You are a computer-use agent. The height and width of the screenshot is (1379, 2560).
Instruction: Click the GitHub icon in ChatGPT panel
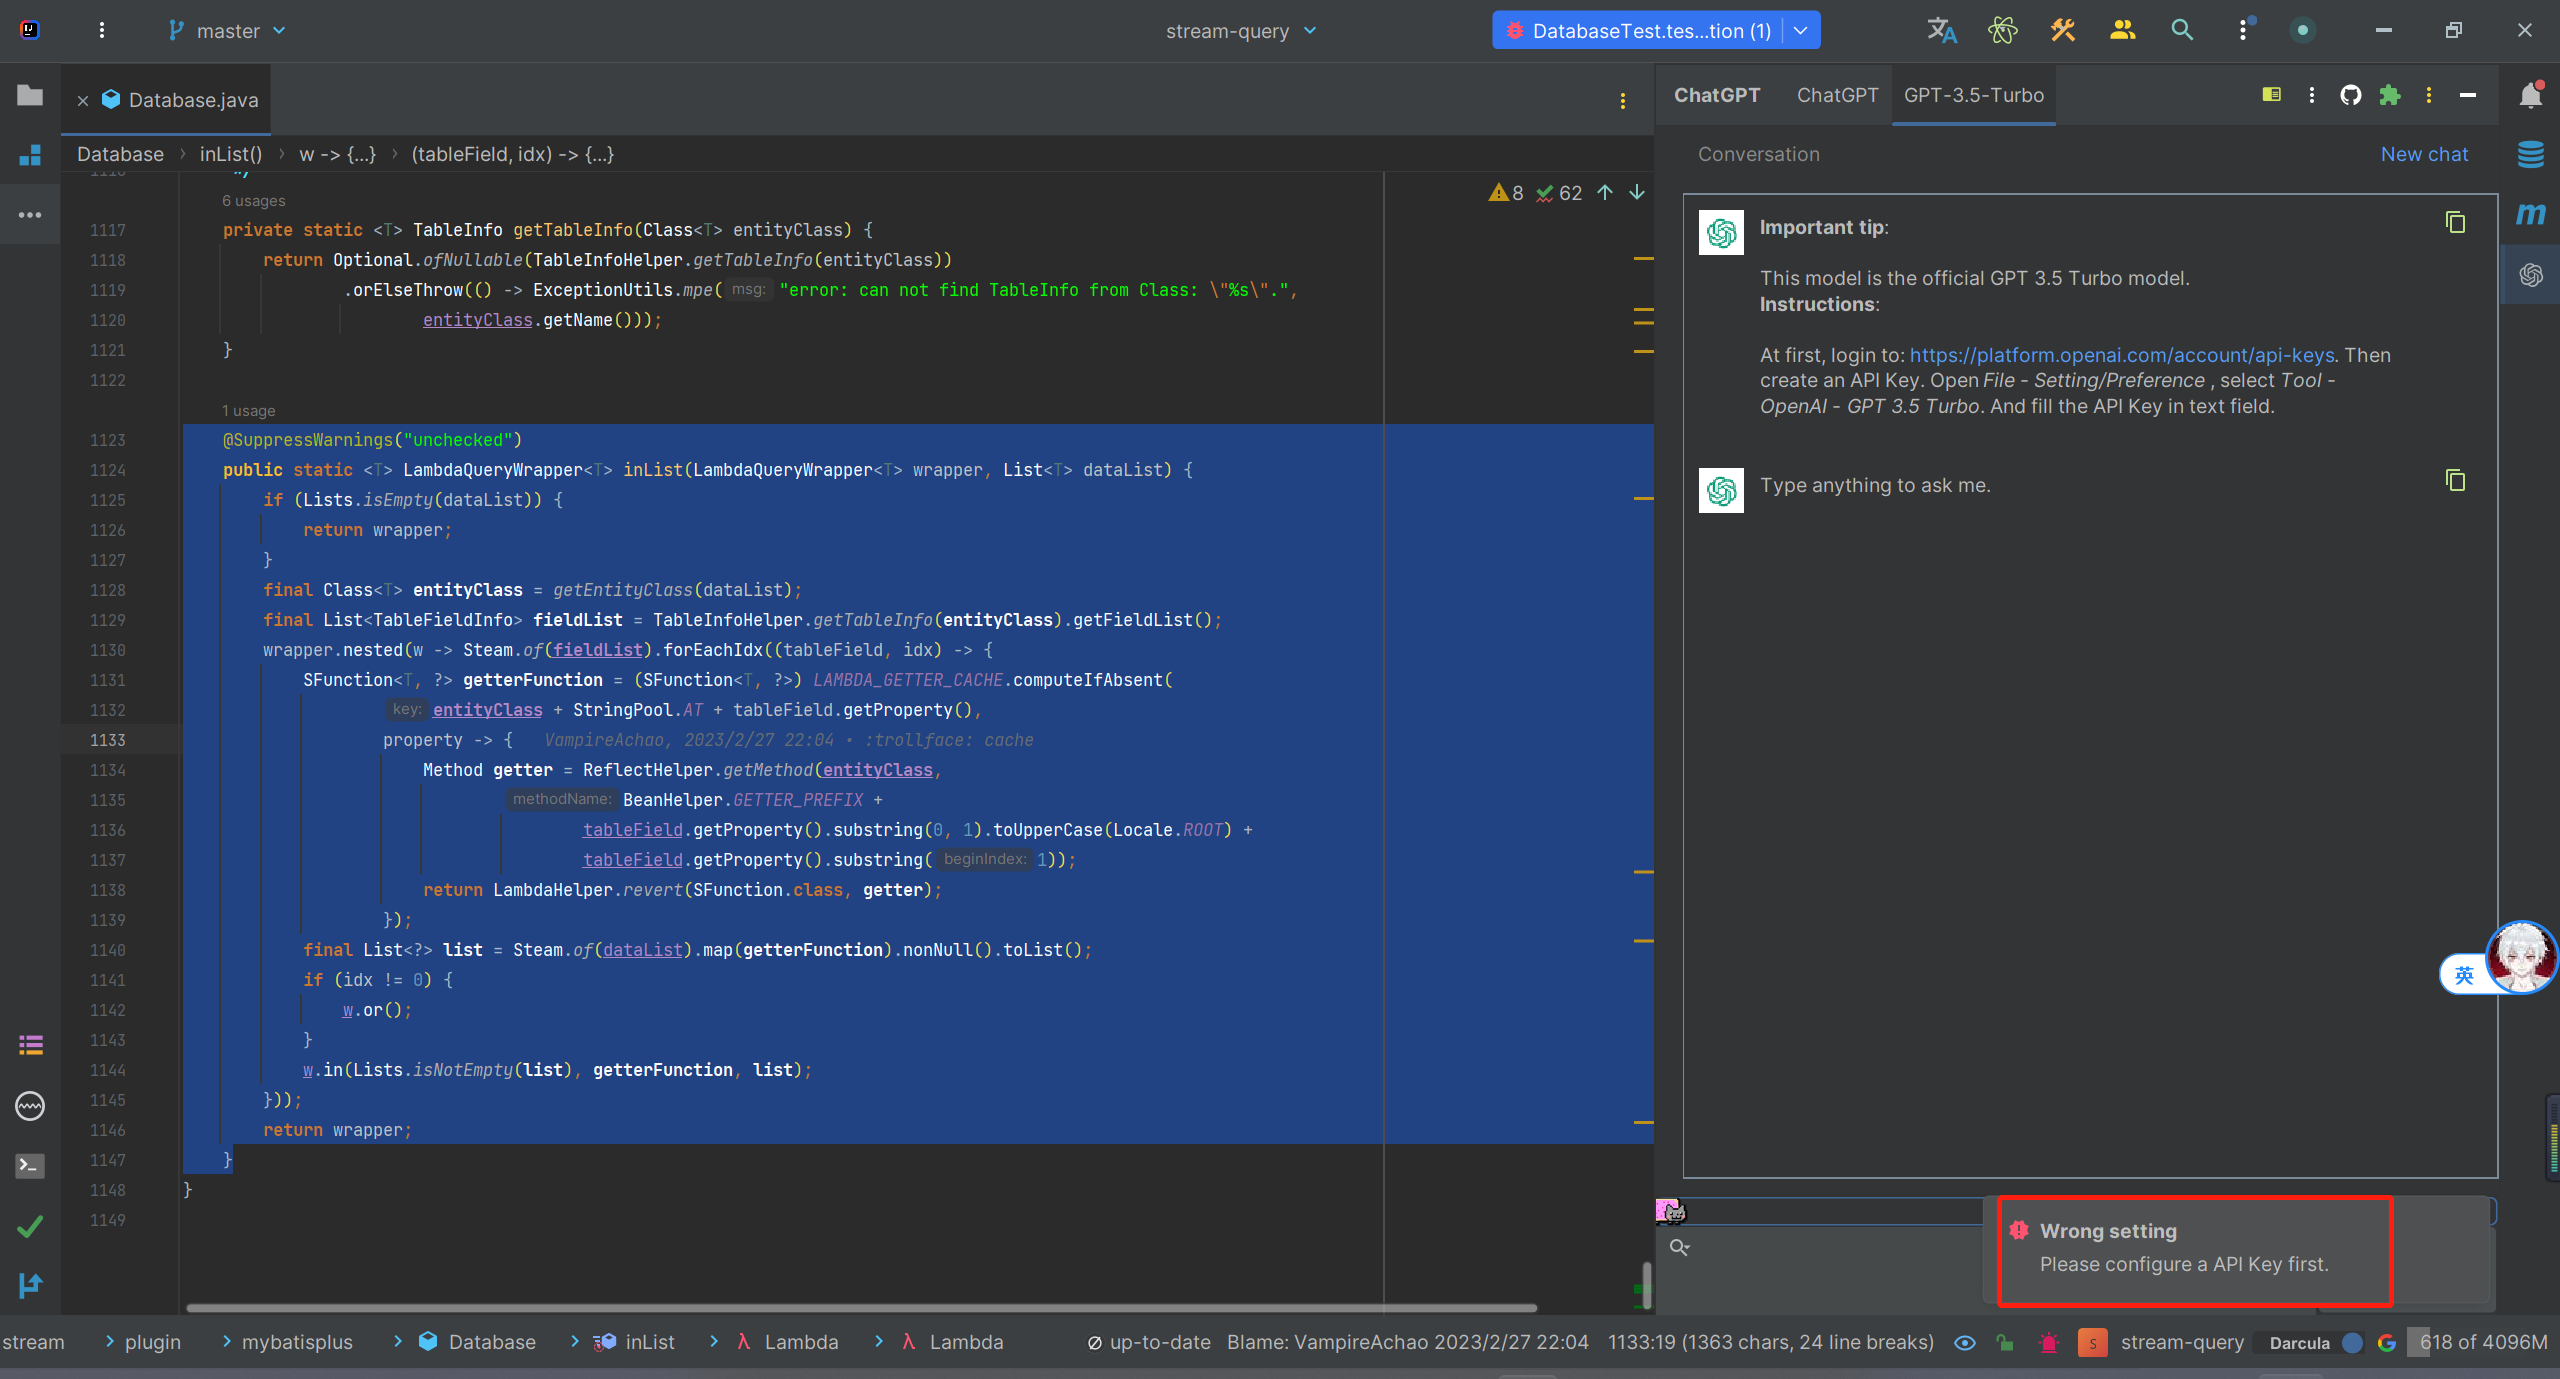(2350, 95)
